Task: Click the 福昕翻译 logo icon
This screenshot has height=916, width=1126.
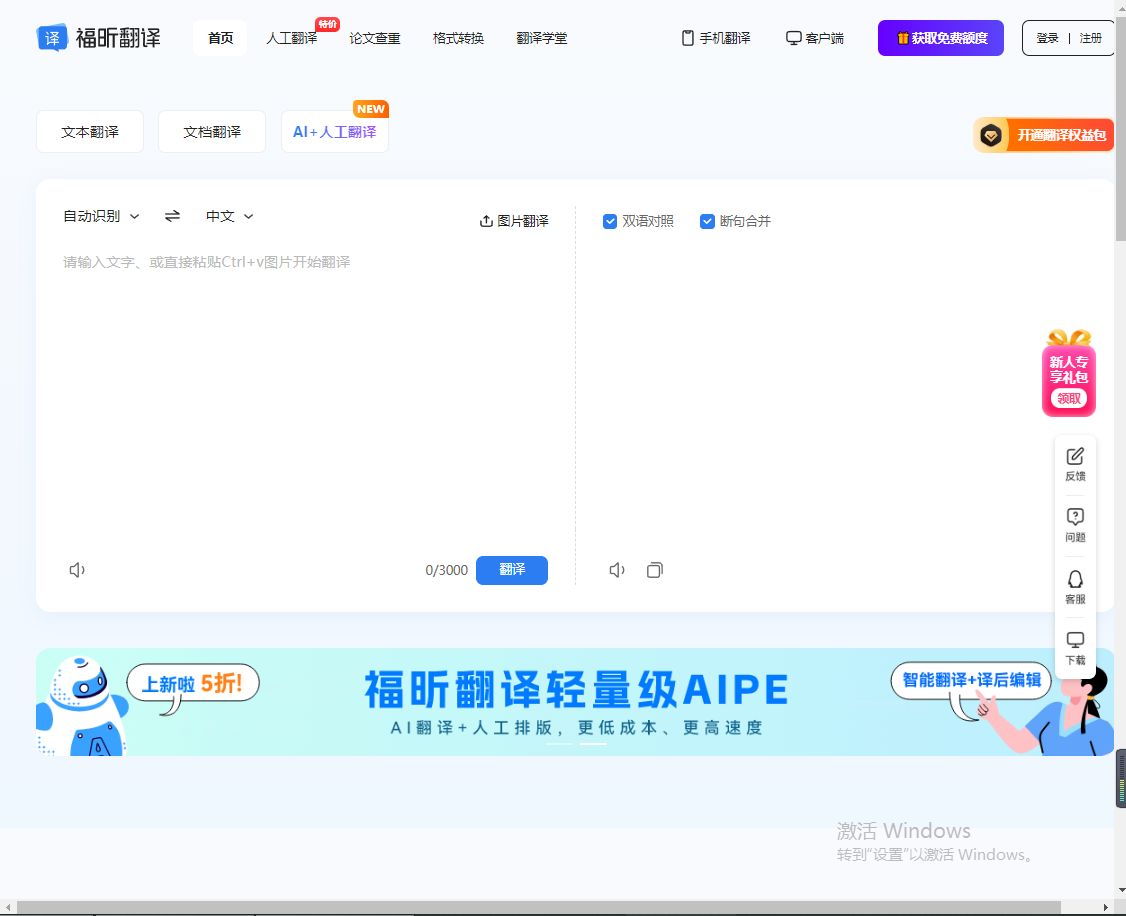Action: pyautogui.click(x=52, y=38)
